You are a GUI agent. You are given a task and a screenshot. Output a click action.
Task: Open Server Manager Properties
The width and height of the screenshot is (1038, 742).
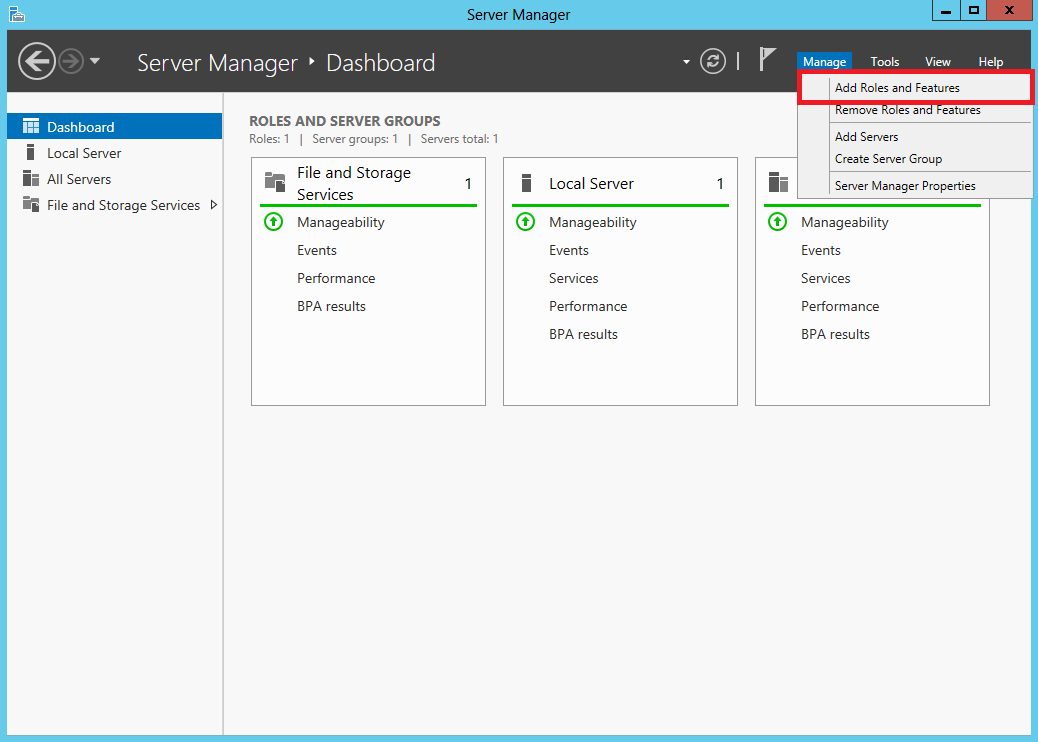click(905, 186)
